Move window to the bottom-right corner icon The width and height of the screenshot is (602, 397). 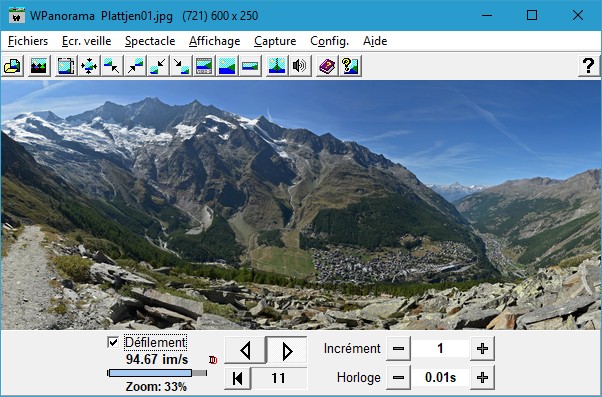point(181,66)
